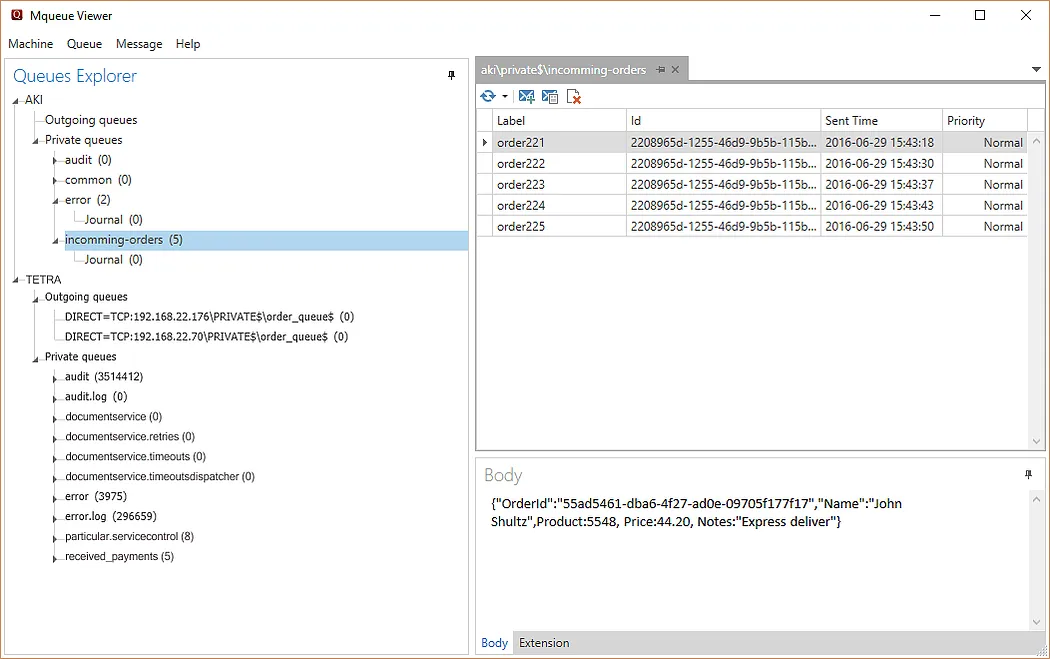Click the Body panel scroll-up arrow
The width and height of the screenshot is (1050, 659).
(x=1037, y=500)
